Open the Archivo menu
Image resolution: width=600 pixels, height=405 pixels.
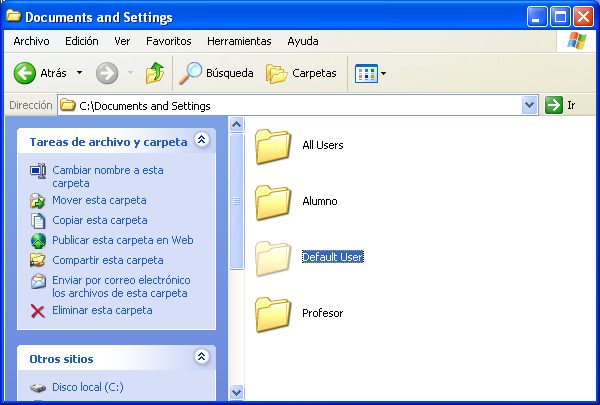(31, 41)
